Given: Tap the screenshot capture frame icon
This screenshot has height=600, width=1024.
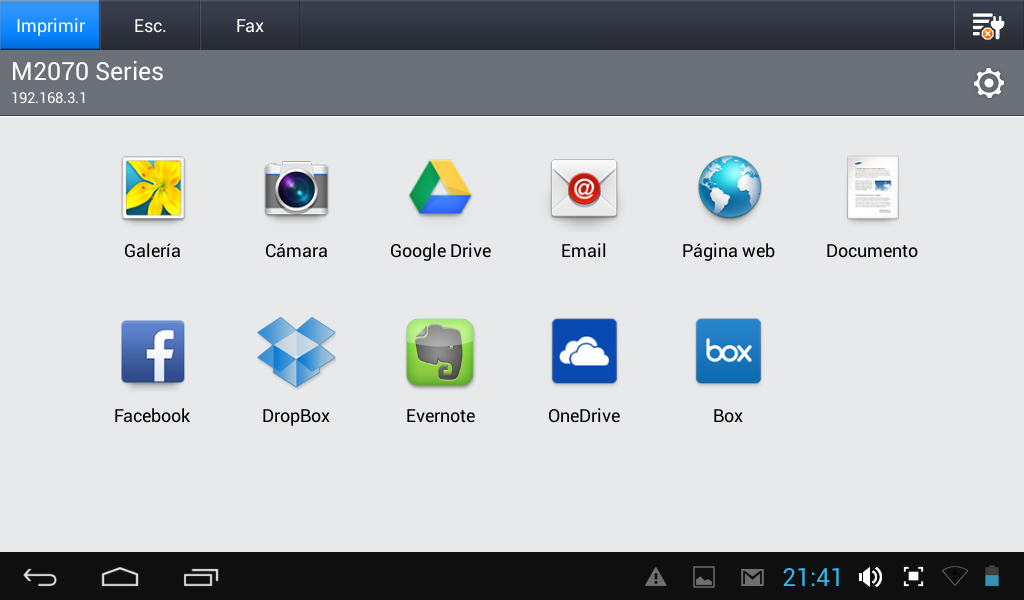Looking at the screenshot, I should [913, 576].
